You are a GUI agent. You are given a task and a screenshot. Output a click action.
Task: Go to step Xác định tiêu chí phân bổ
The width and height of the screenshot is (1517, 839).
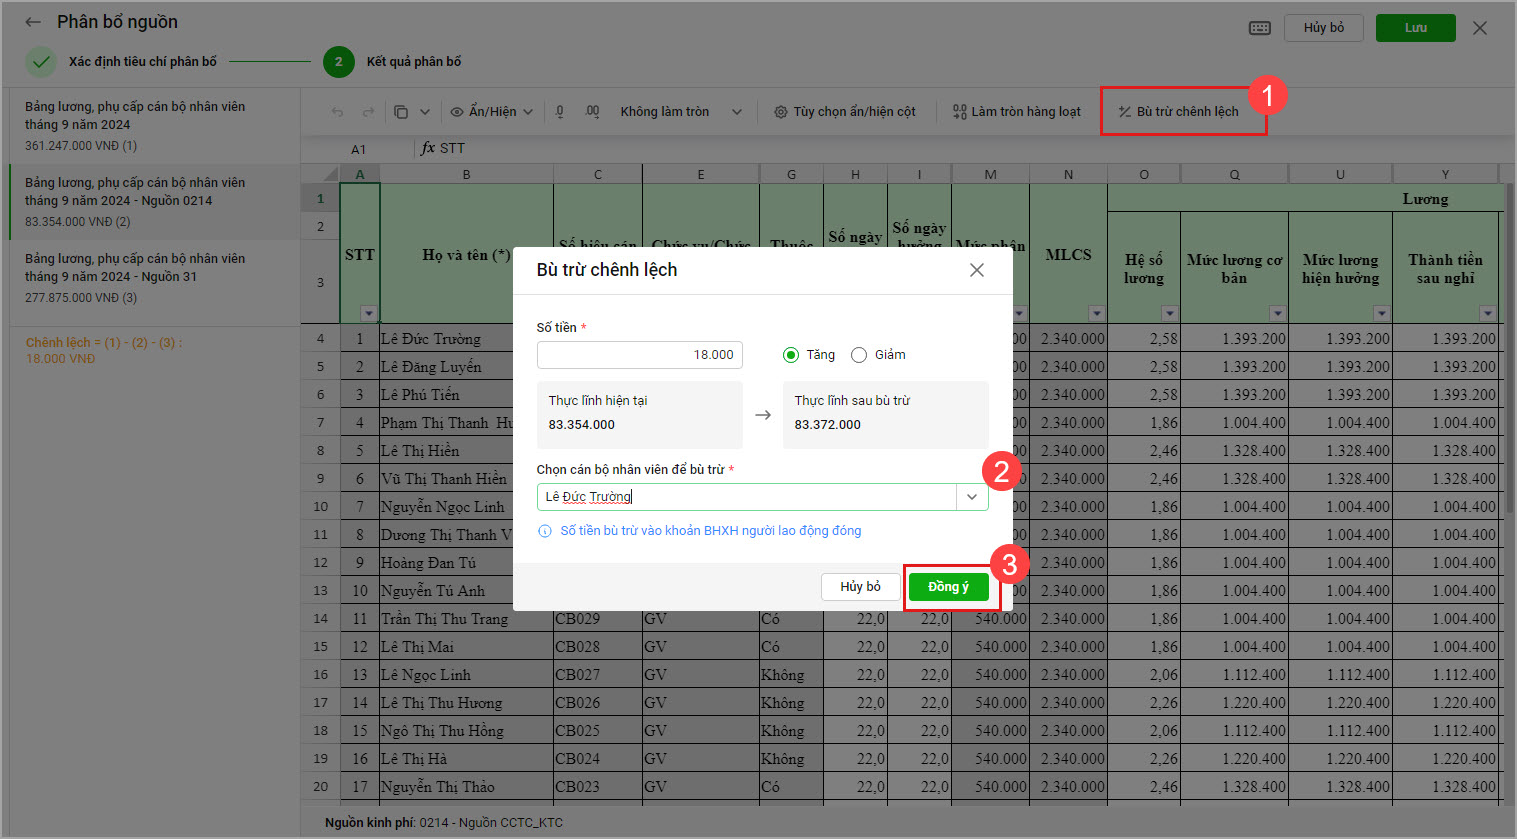(142, 62)
